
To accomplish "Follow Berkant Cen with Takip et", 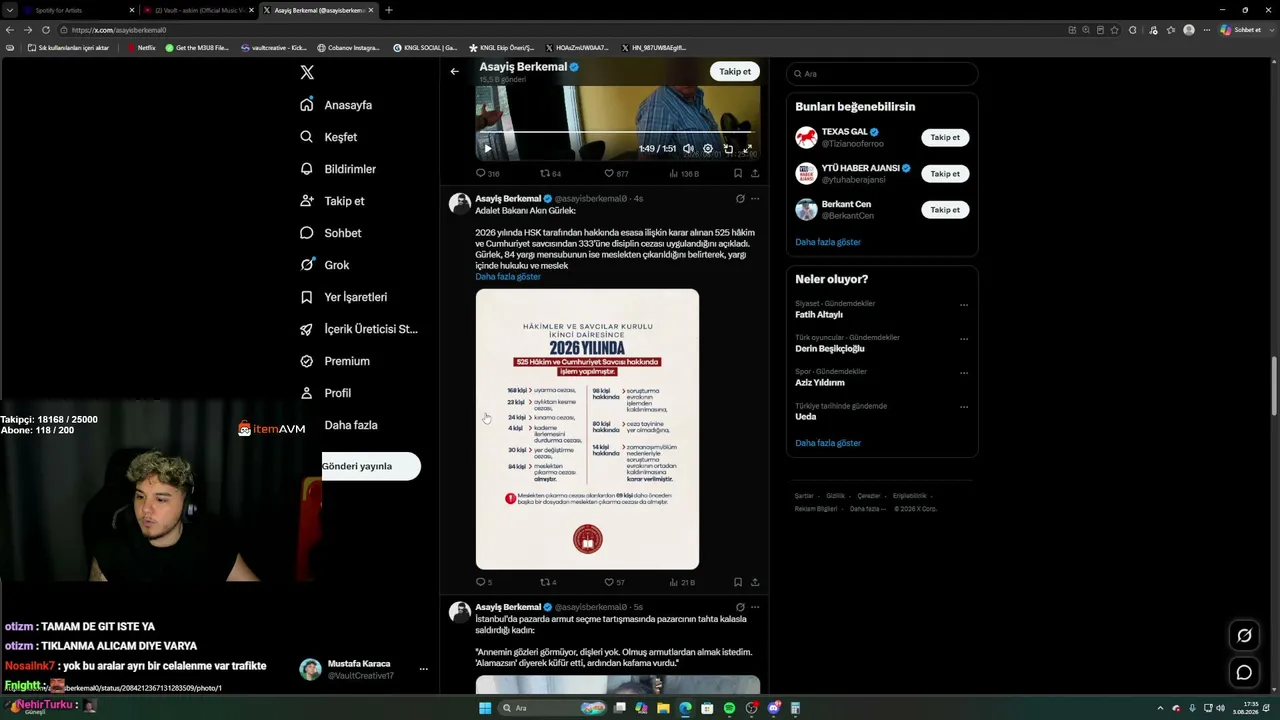I will click(945, 210).
